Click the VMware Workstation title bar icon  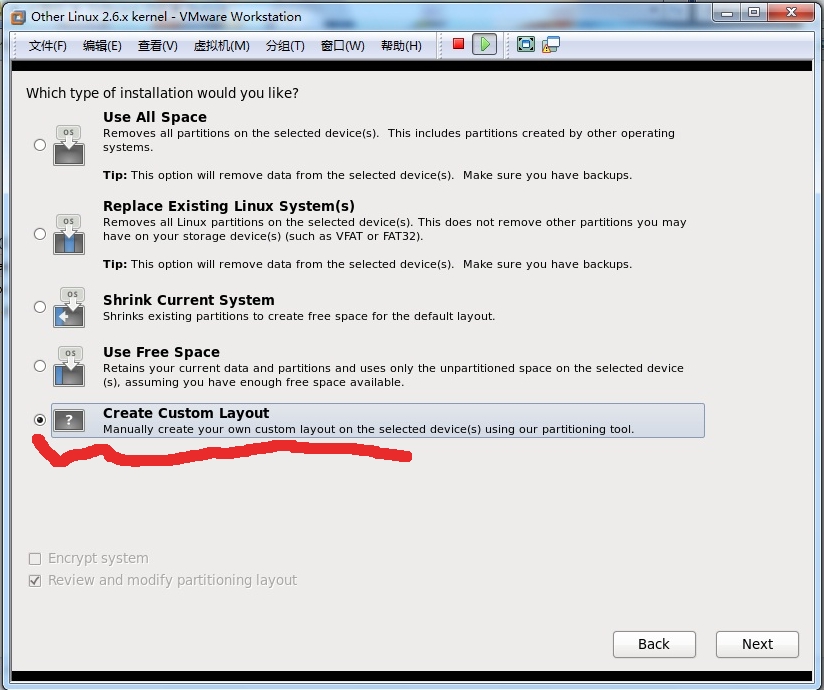pyautogui.click(x=17, y=16)
